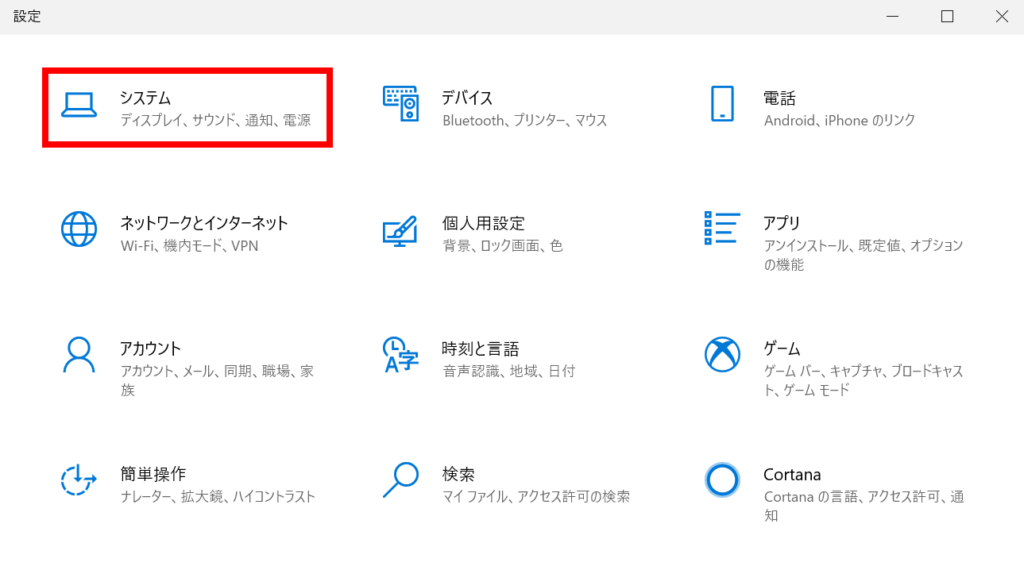Maximize the 設定 window
This screenshot has height=570, width=1024.
tap(947, 16)
